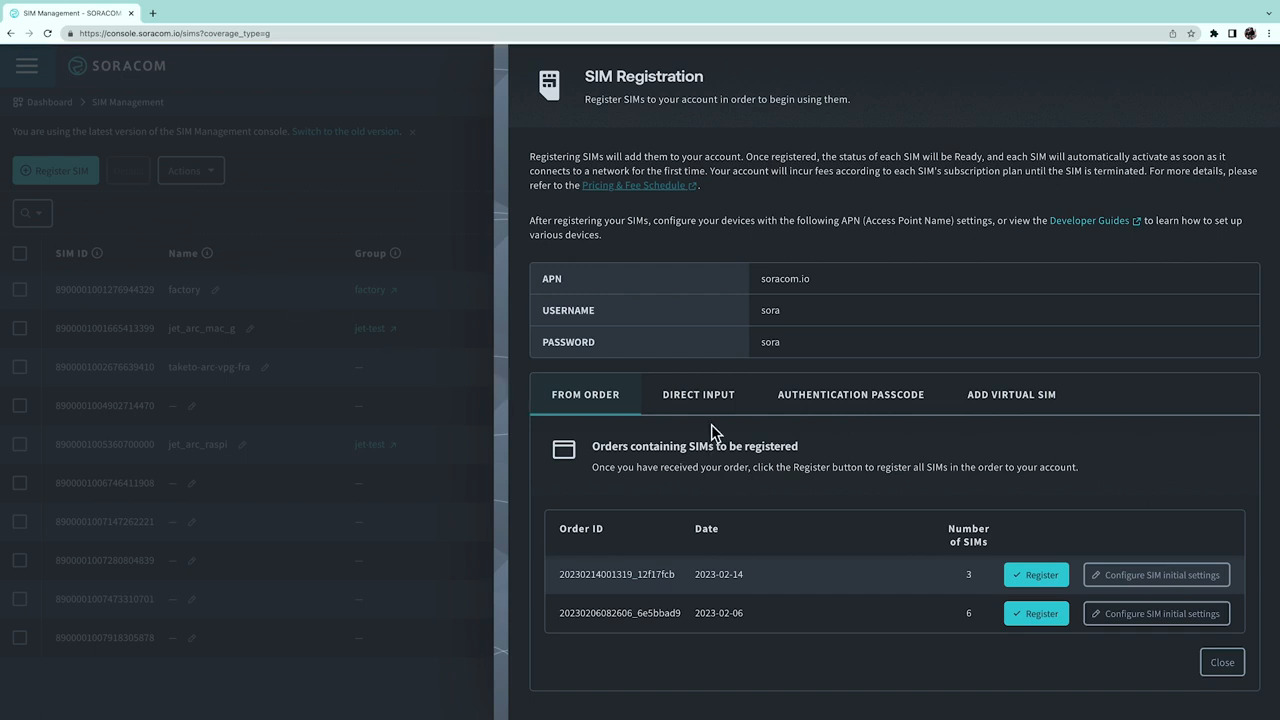
Task: Click the SORACOM logo
Action: pos(117,66)
